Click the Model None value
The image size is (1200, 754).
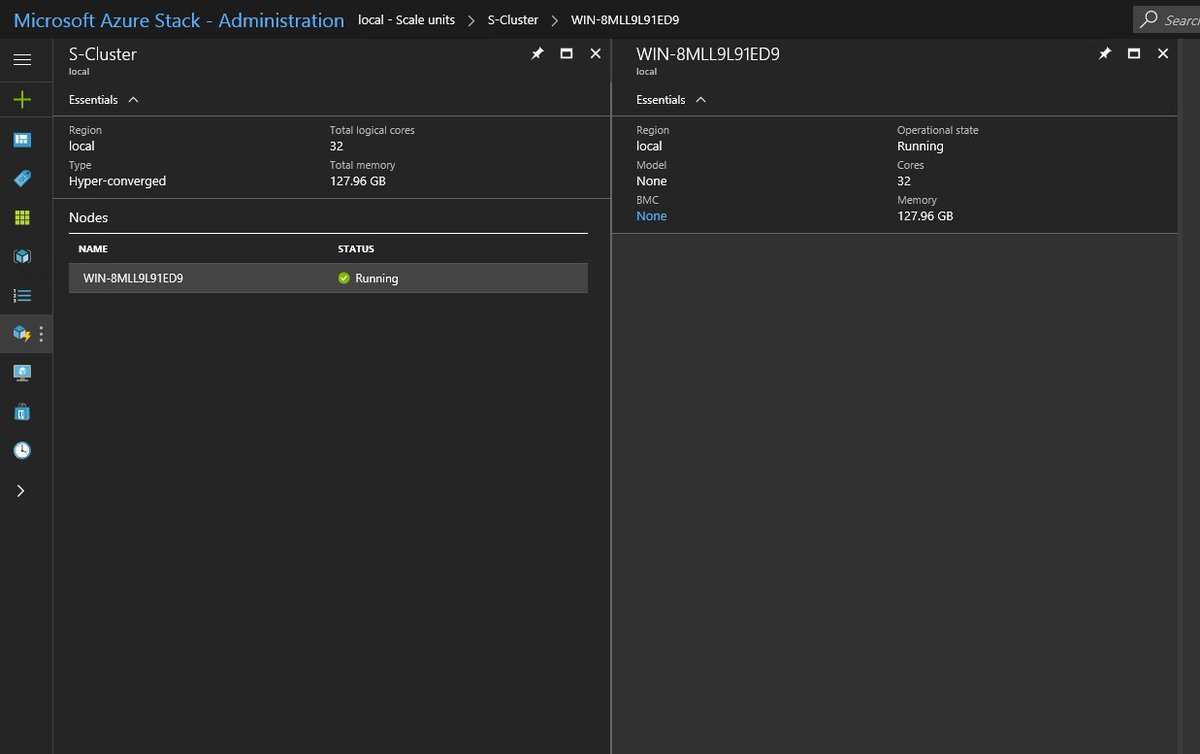click(x=651, y=181)
